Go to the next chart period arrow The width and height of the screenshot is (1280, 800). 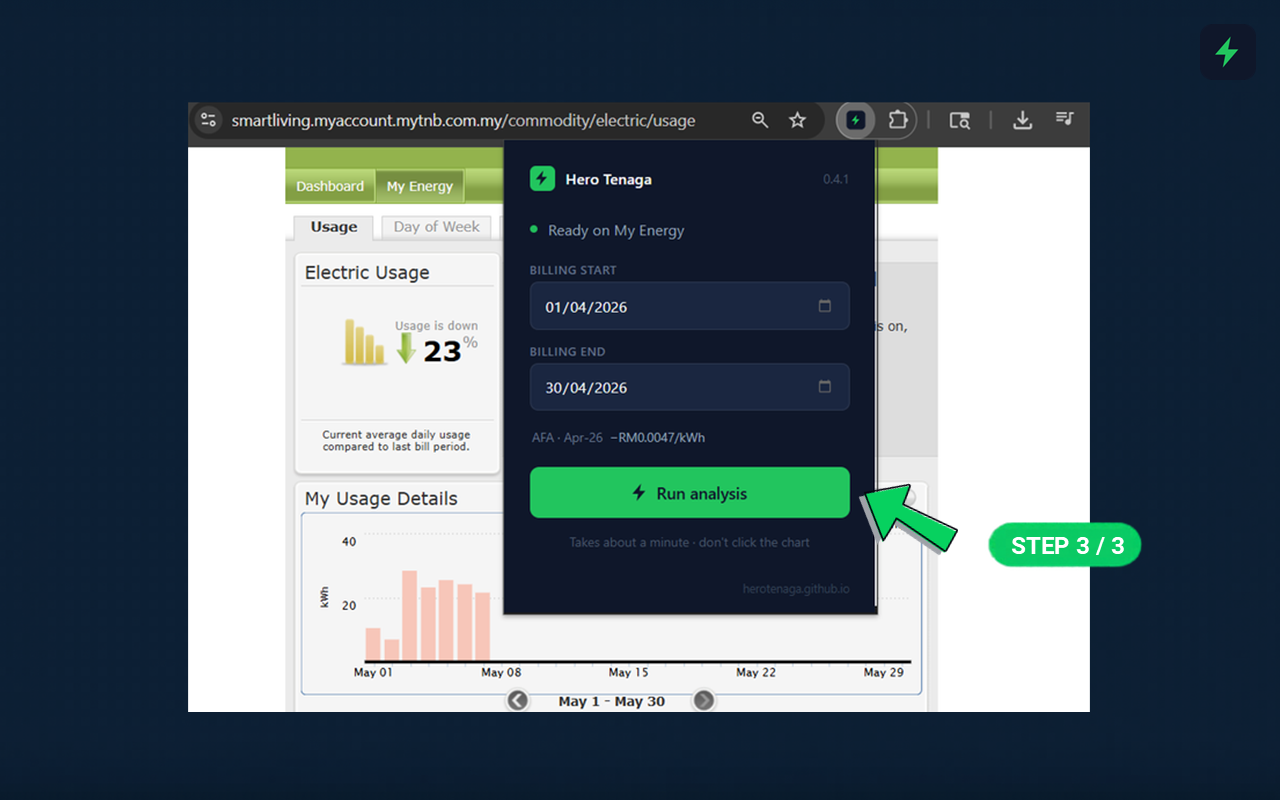[704, 700]
